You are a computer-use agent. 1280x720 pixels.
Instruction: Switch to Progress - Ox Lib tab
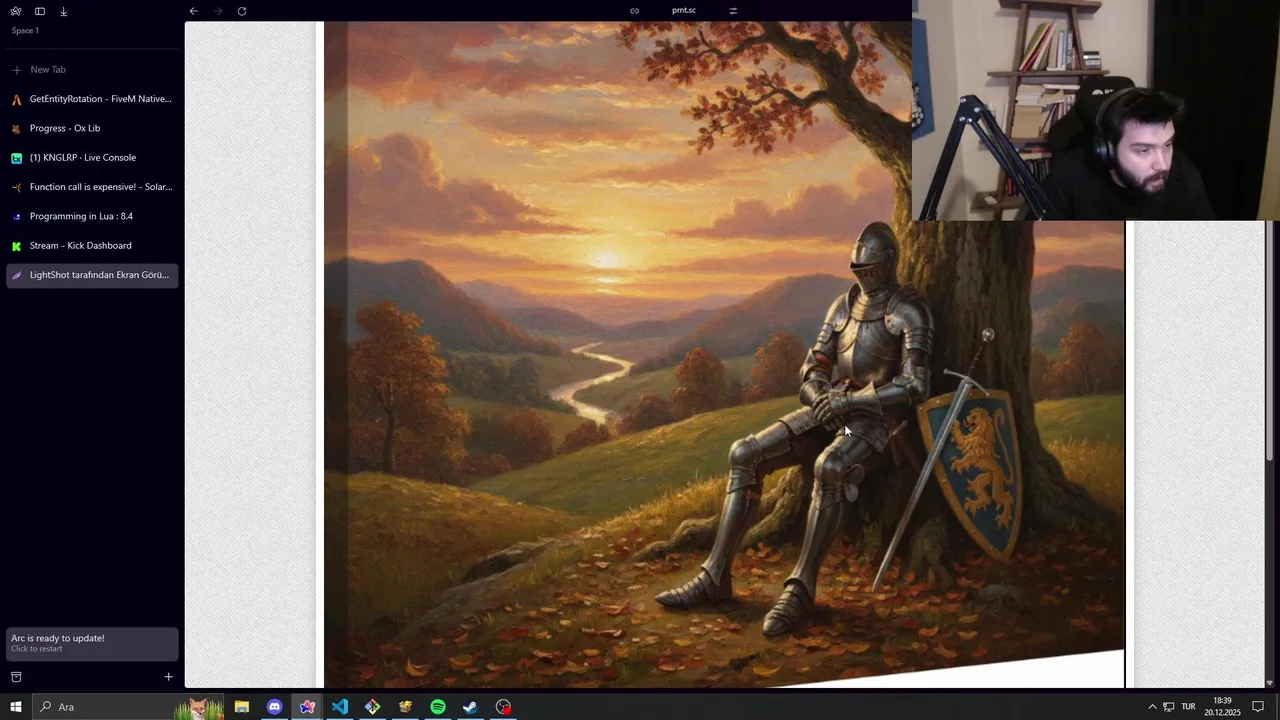[92, 128]
